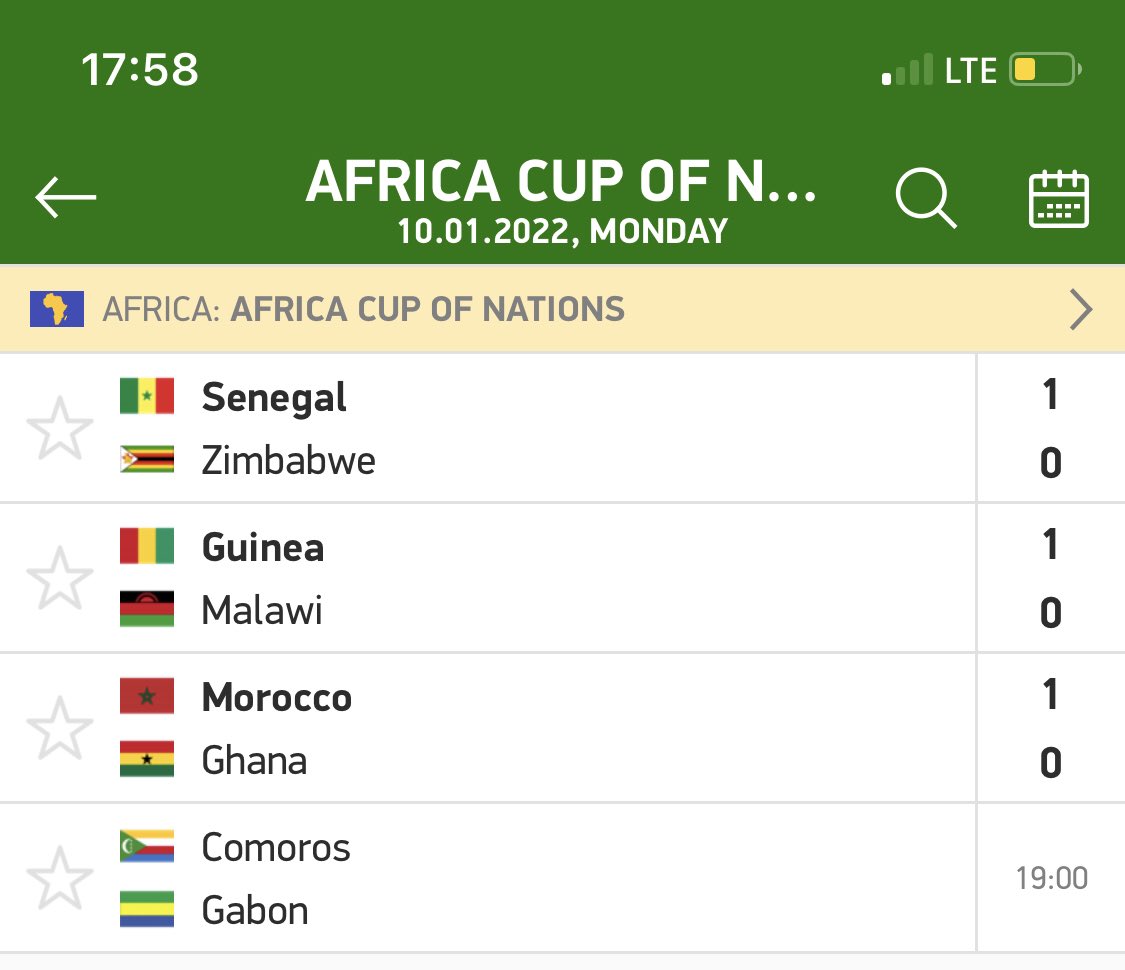Open the Ghana team name
1125x970 pixels.
[x=254, y=761]
